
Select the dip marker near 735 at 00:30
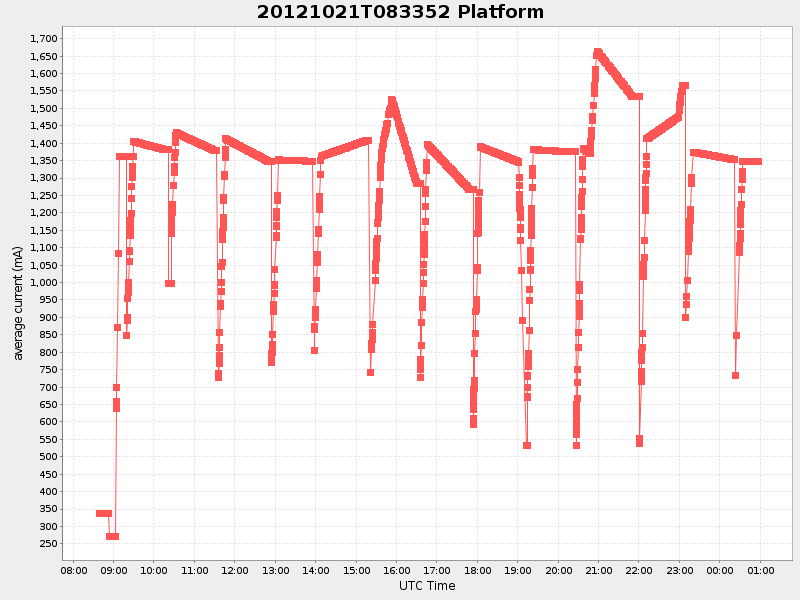[734, 376]
